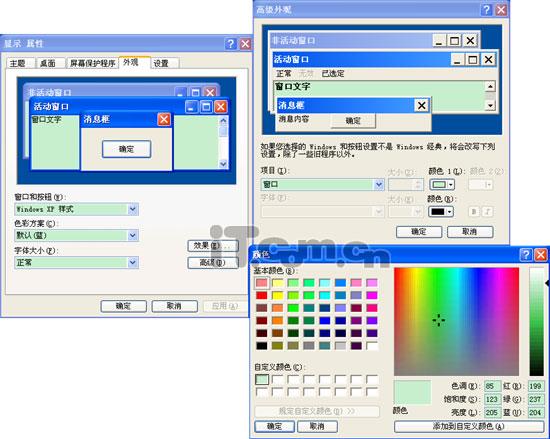Expand the 项目 item dropdown showing 窗口

pyautogui.click(x=322, y=184)
